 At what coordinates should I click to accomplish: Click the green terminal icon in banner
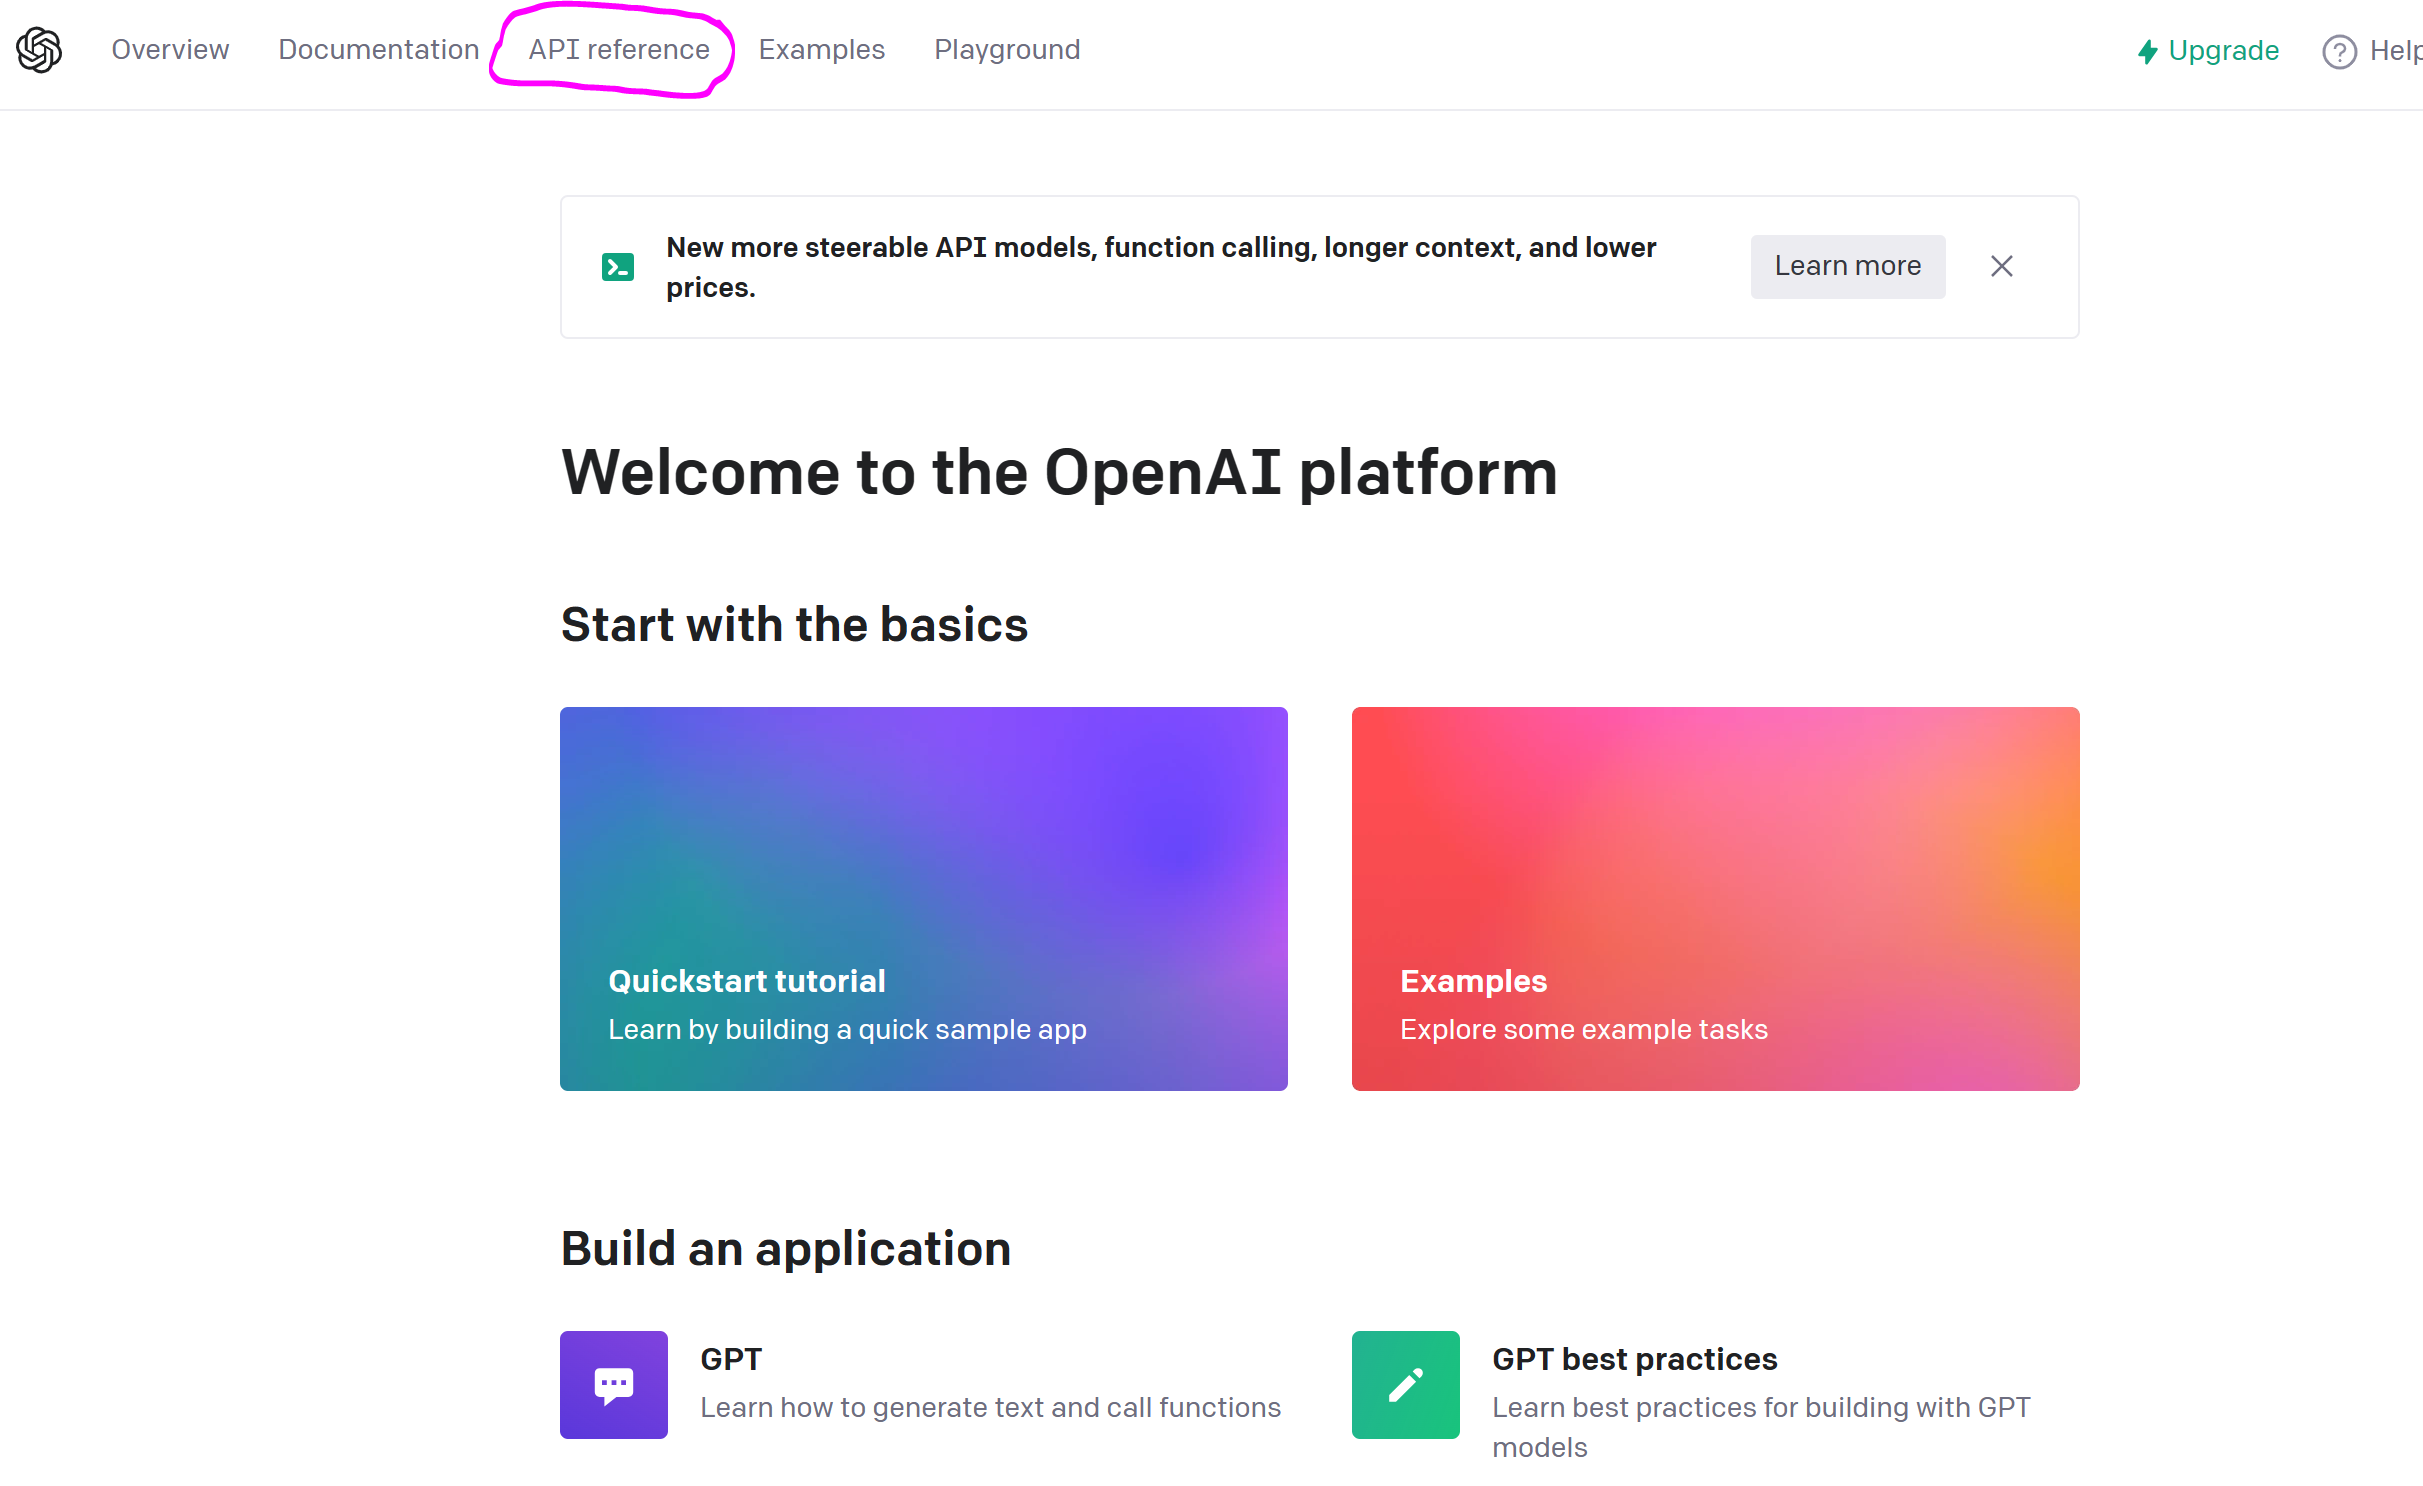(617, 267)
